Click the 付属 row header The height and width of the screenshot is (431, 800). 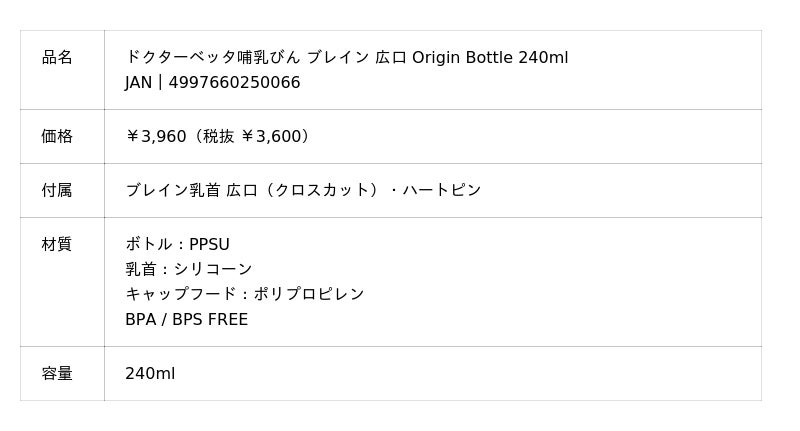pyautogui.click(x=57, y=190)
